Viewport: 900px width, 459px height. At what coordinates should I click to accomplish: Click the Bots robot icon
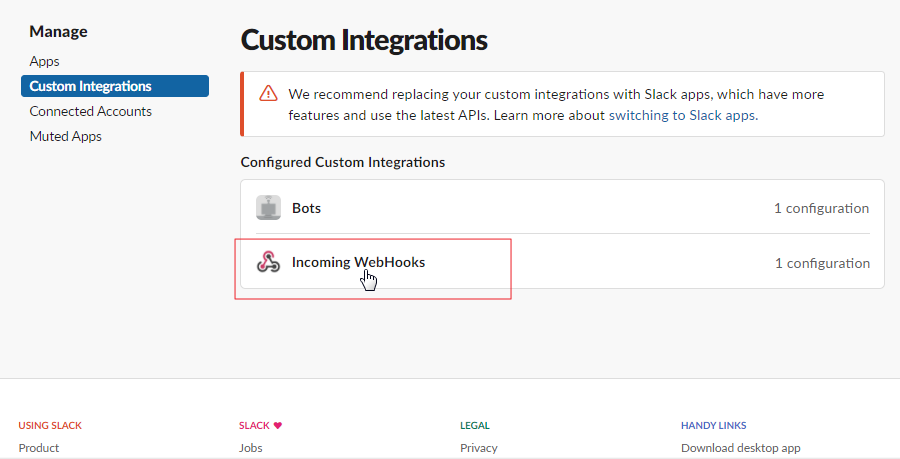[268, 208]
